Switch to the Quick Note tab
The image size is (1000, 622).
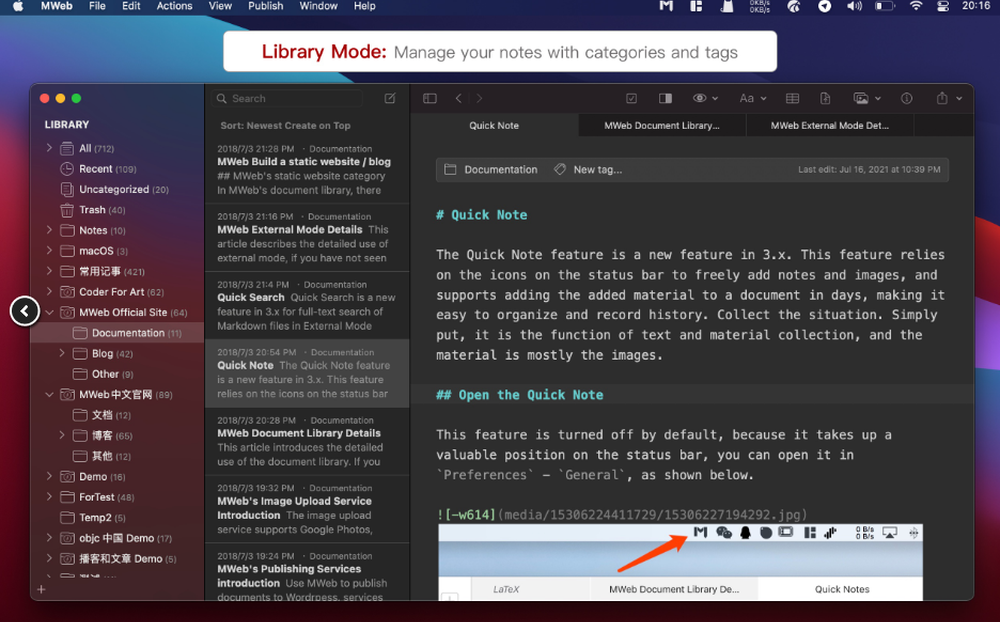pos(494,126)
